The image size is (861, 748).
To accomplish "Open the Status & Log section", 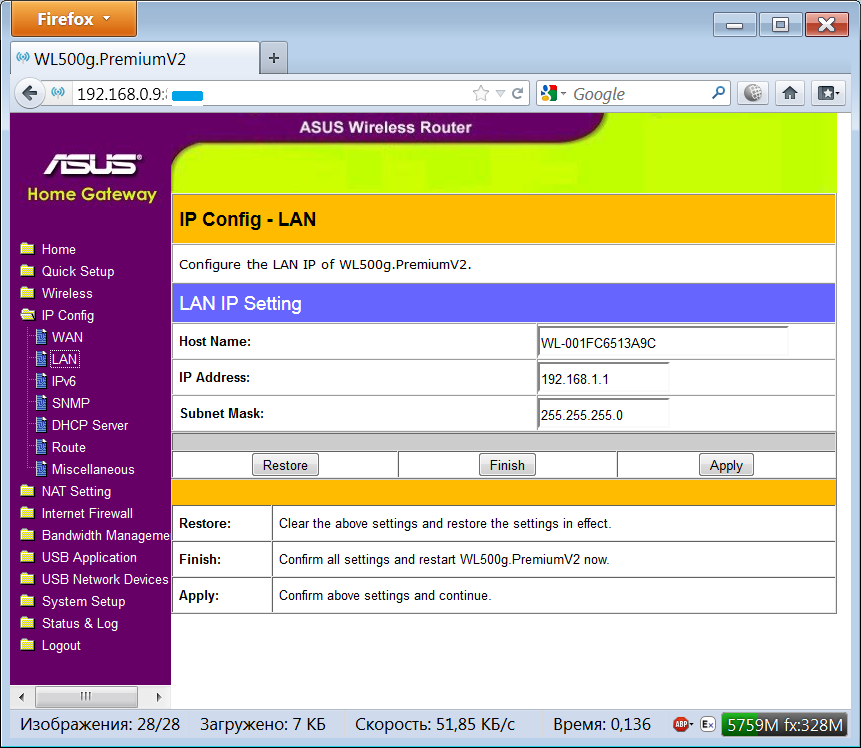I will tap(80, 623).
